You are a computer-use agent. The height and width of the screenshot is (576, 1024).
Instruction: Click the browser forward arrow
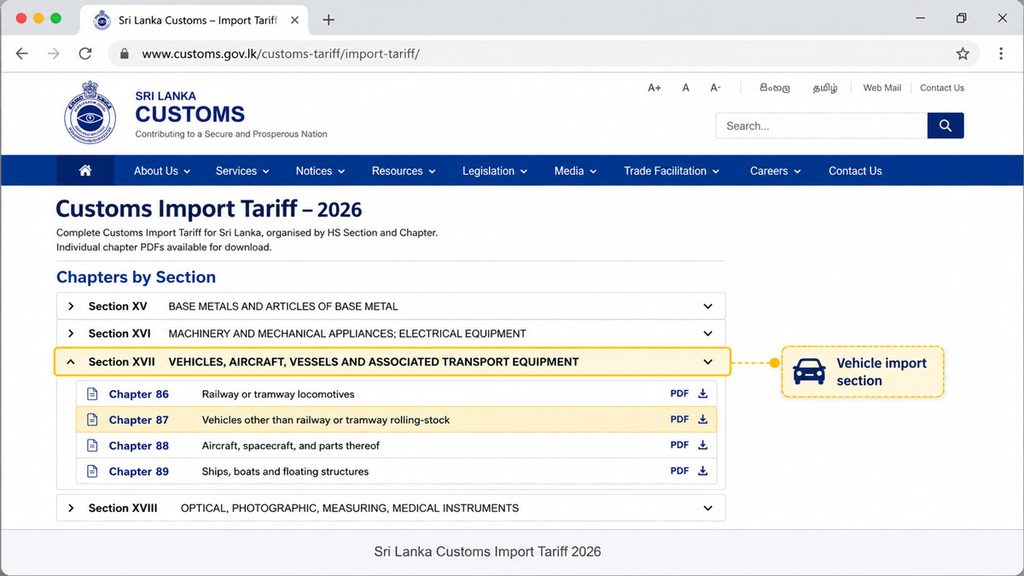point(54,54)
